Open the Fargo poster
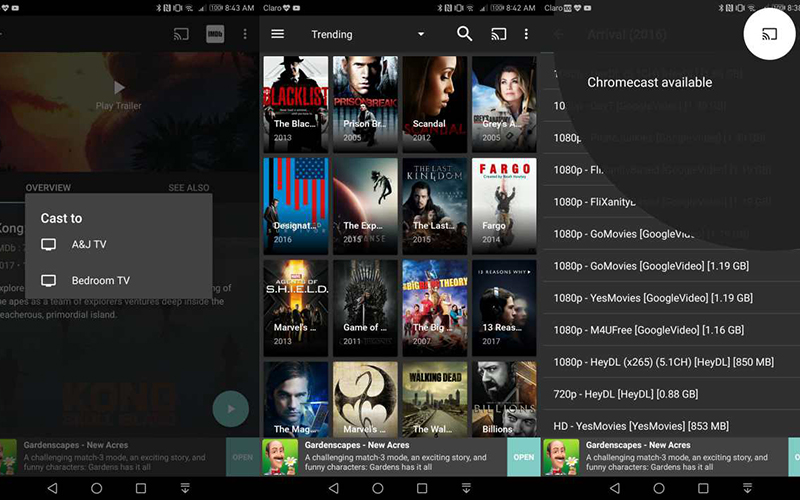This screenshot has height=500, width=800. [504, 206]
